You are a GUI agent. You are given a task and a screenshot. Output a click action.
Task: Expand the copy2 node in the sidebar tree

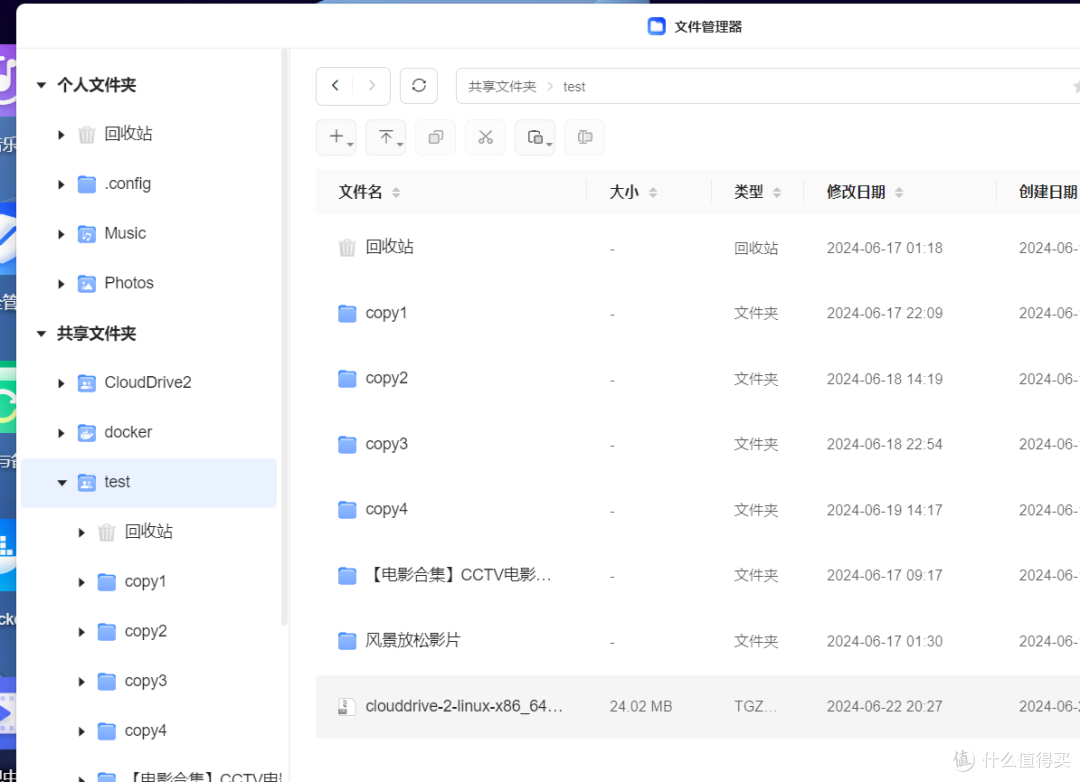point(81,632)
